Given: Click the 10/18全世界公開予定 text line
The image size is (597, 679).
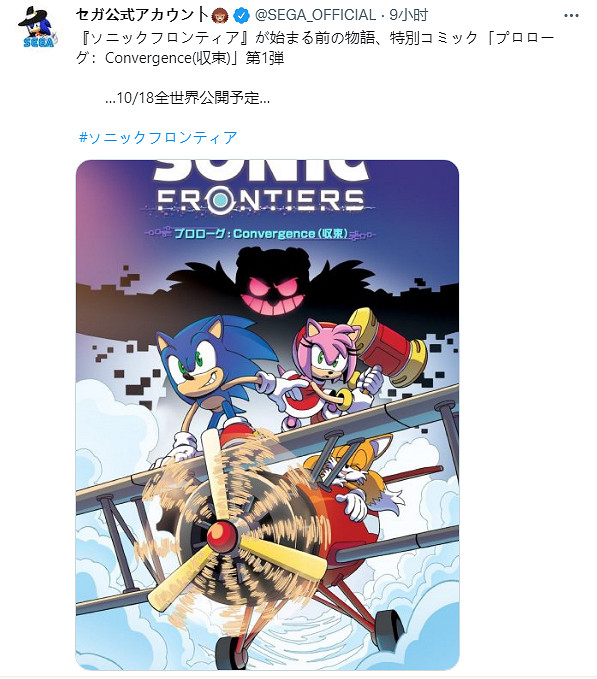Looking at the screenshot, I should click(x=187, y=98).
